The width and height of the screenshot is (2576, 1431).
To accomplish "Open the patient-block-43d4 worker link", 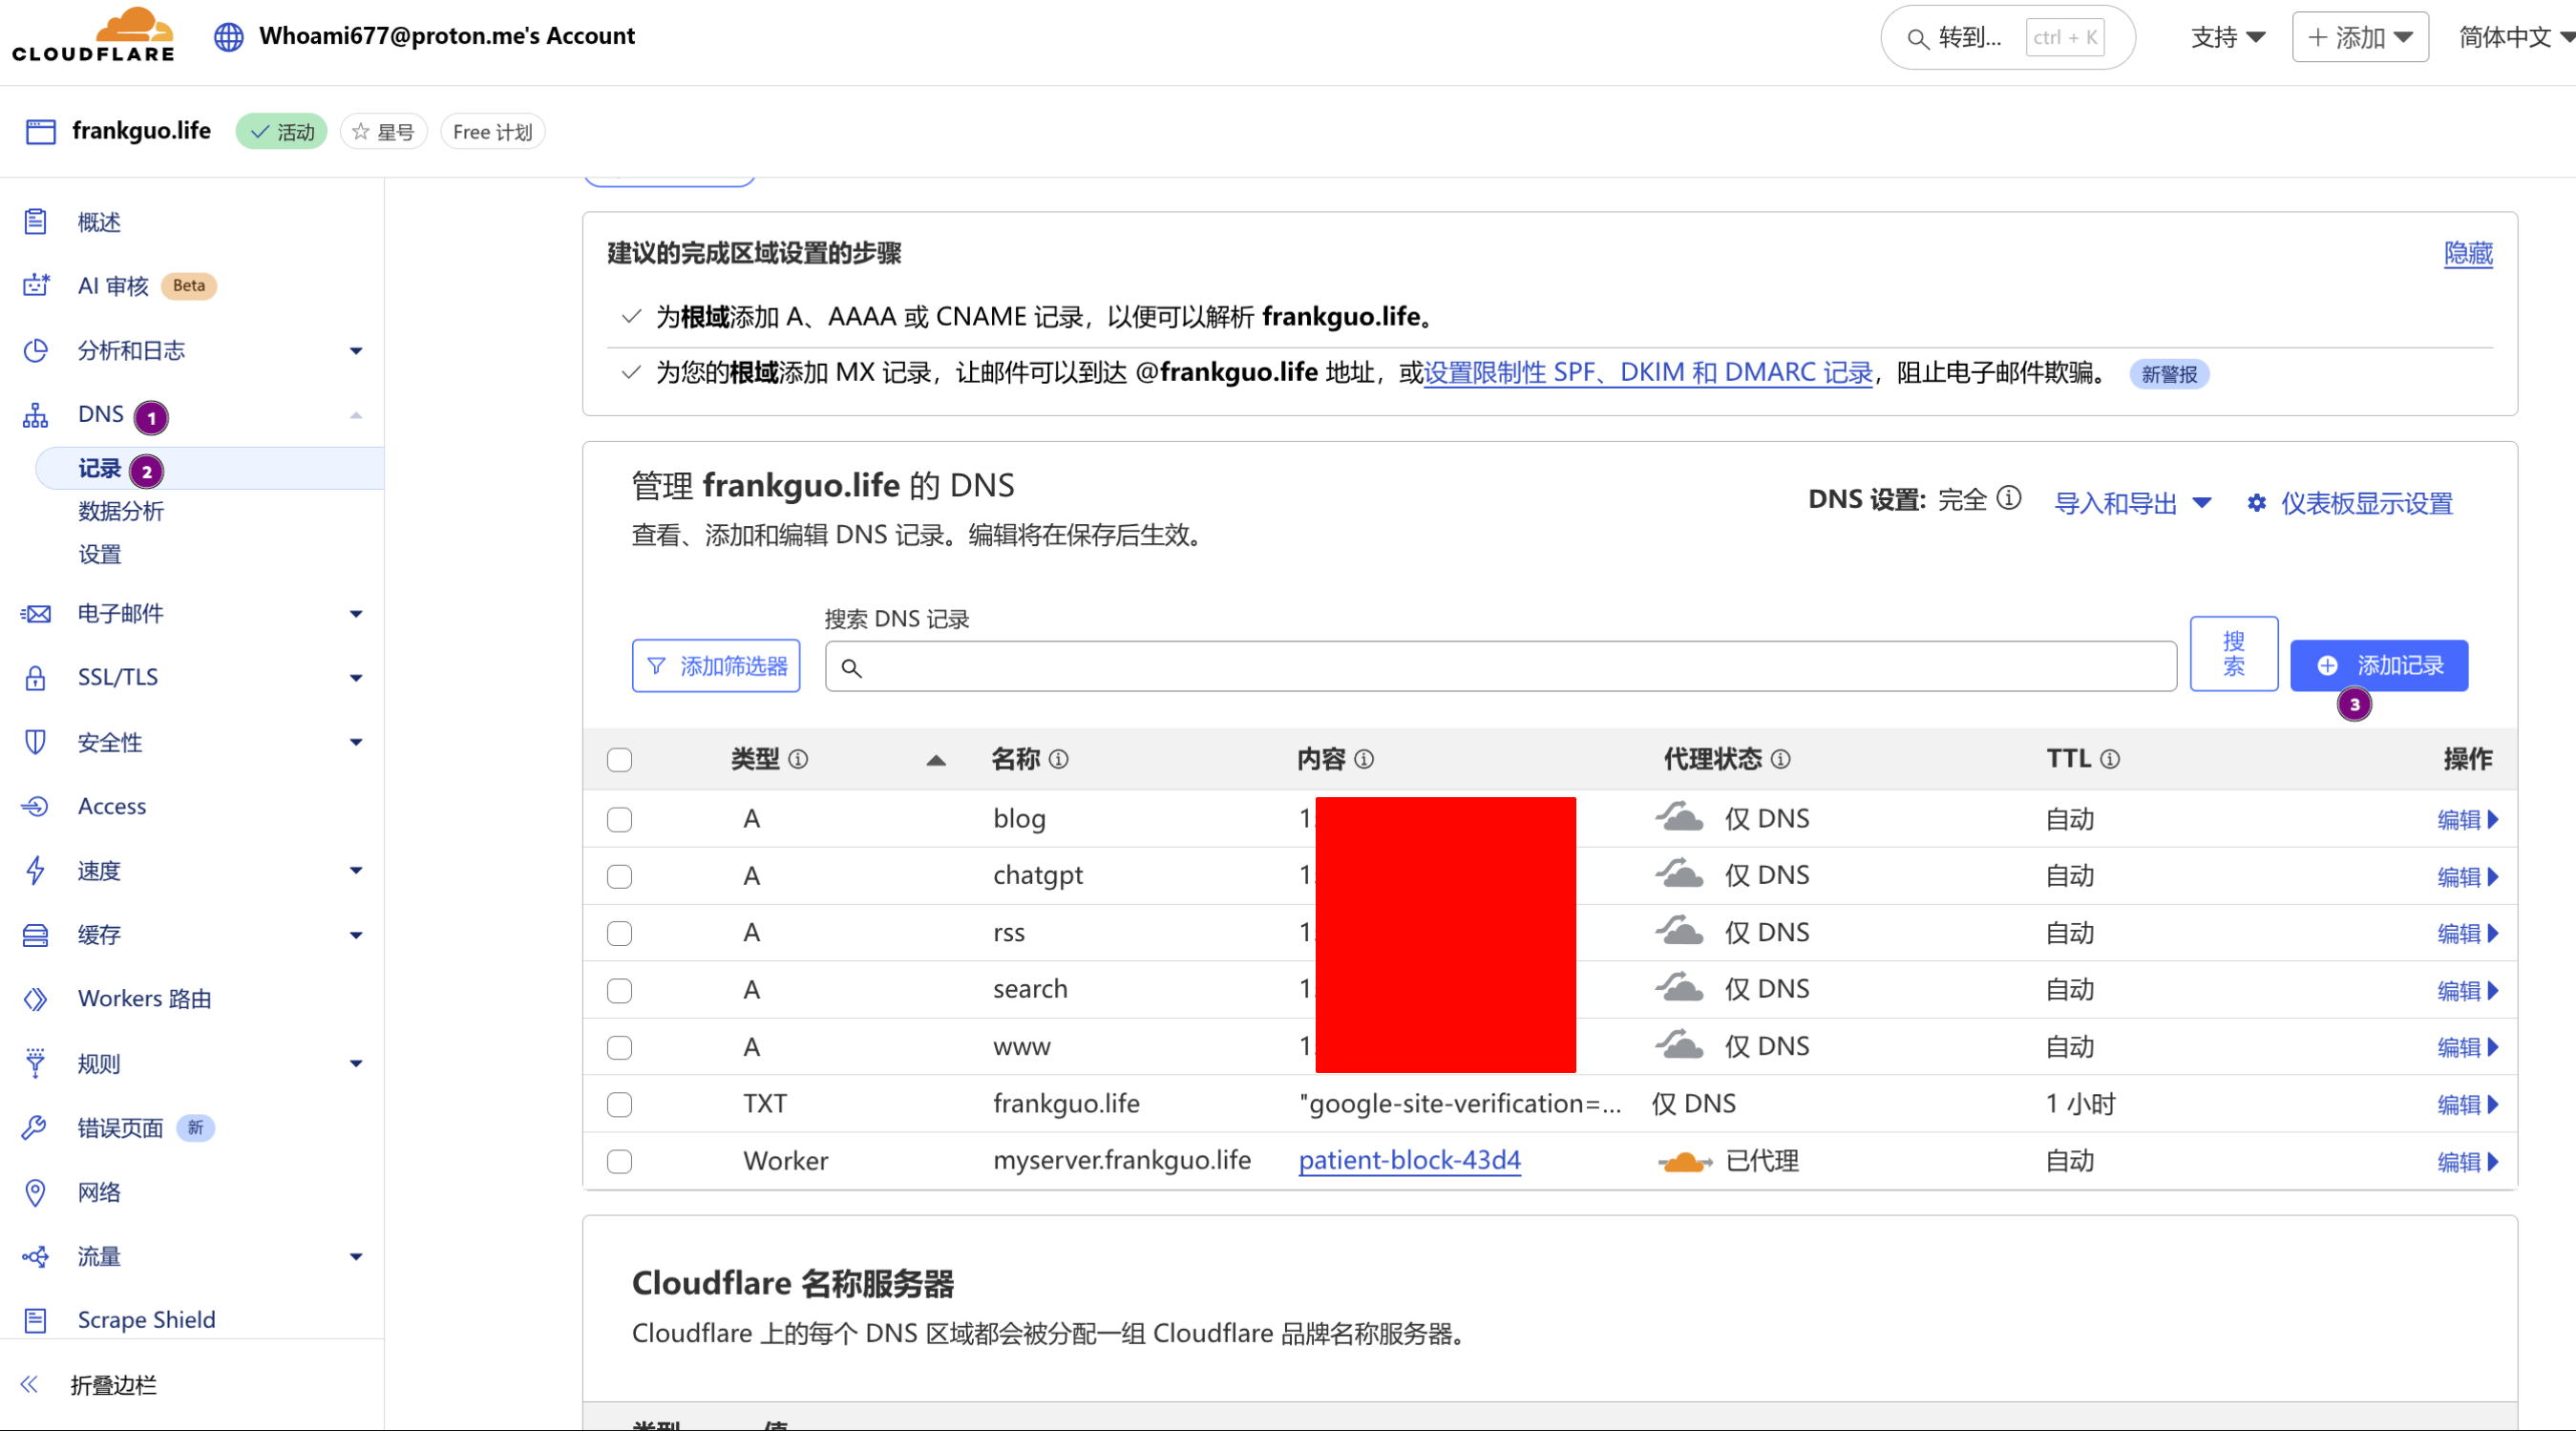I will point(1409,1161).
